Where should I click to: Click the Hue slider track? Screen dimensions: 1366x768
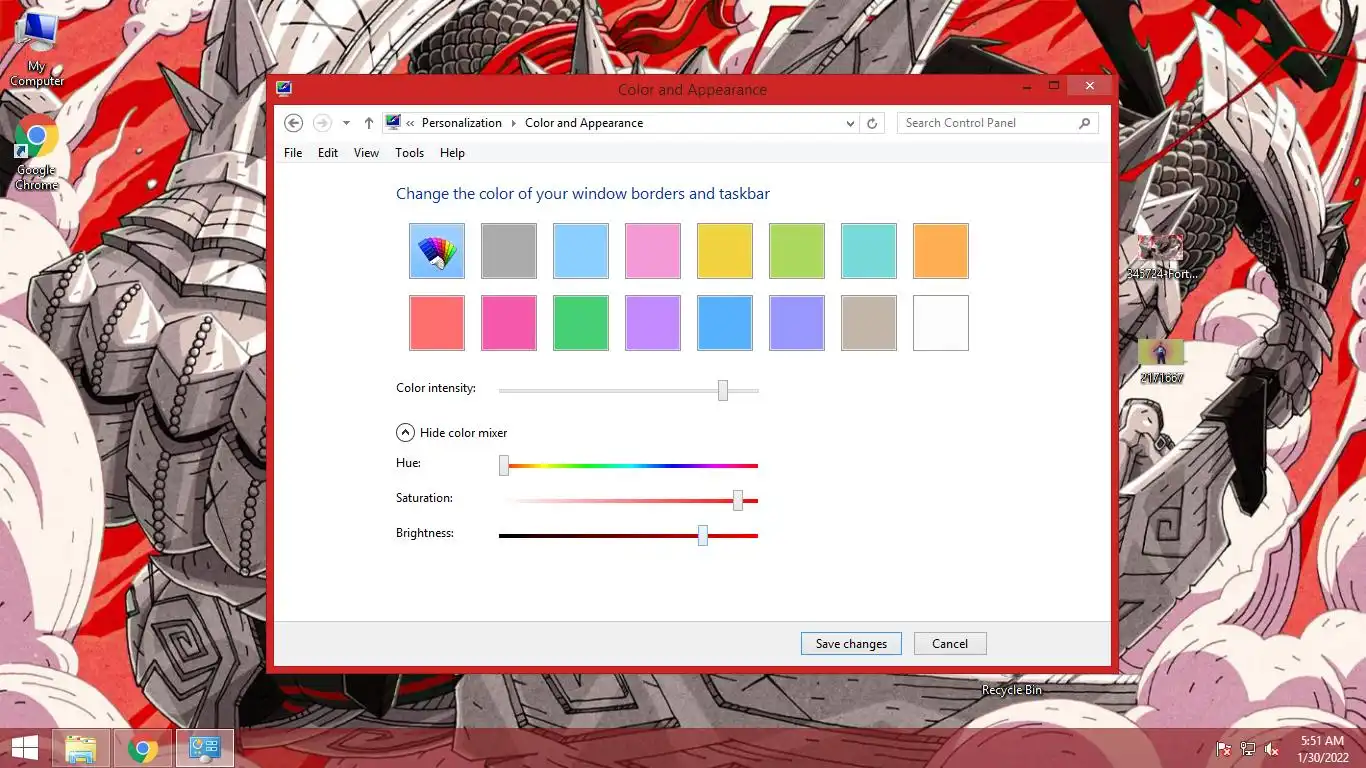click(629, 466)
